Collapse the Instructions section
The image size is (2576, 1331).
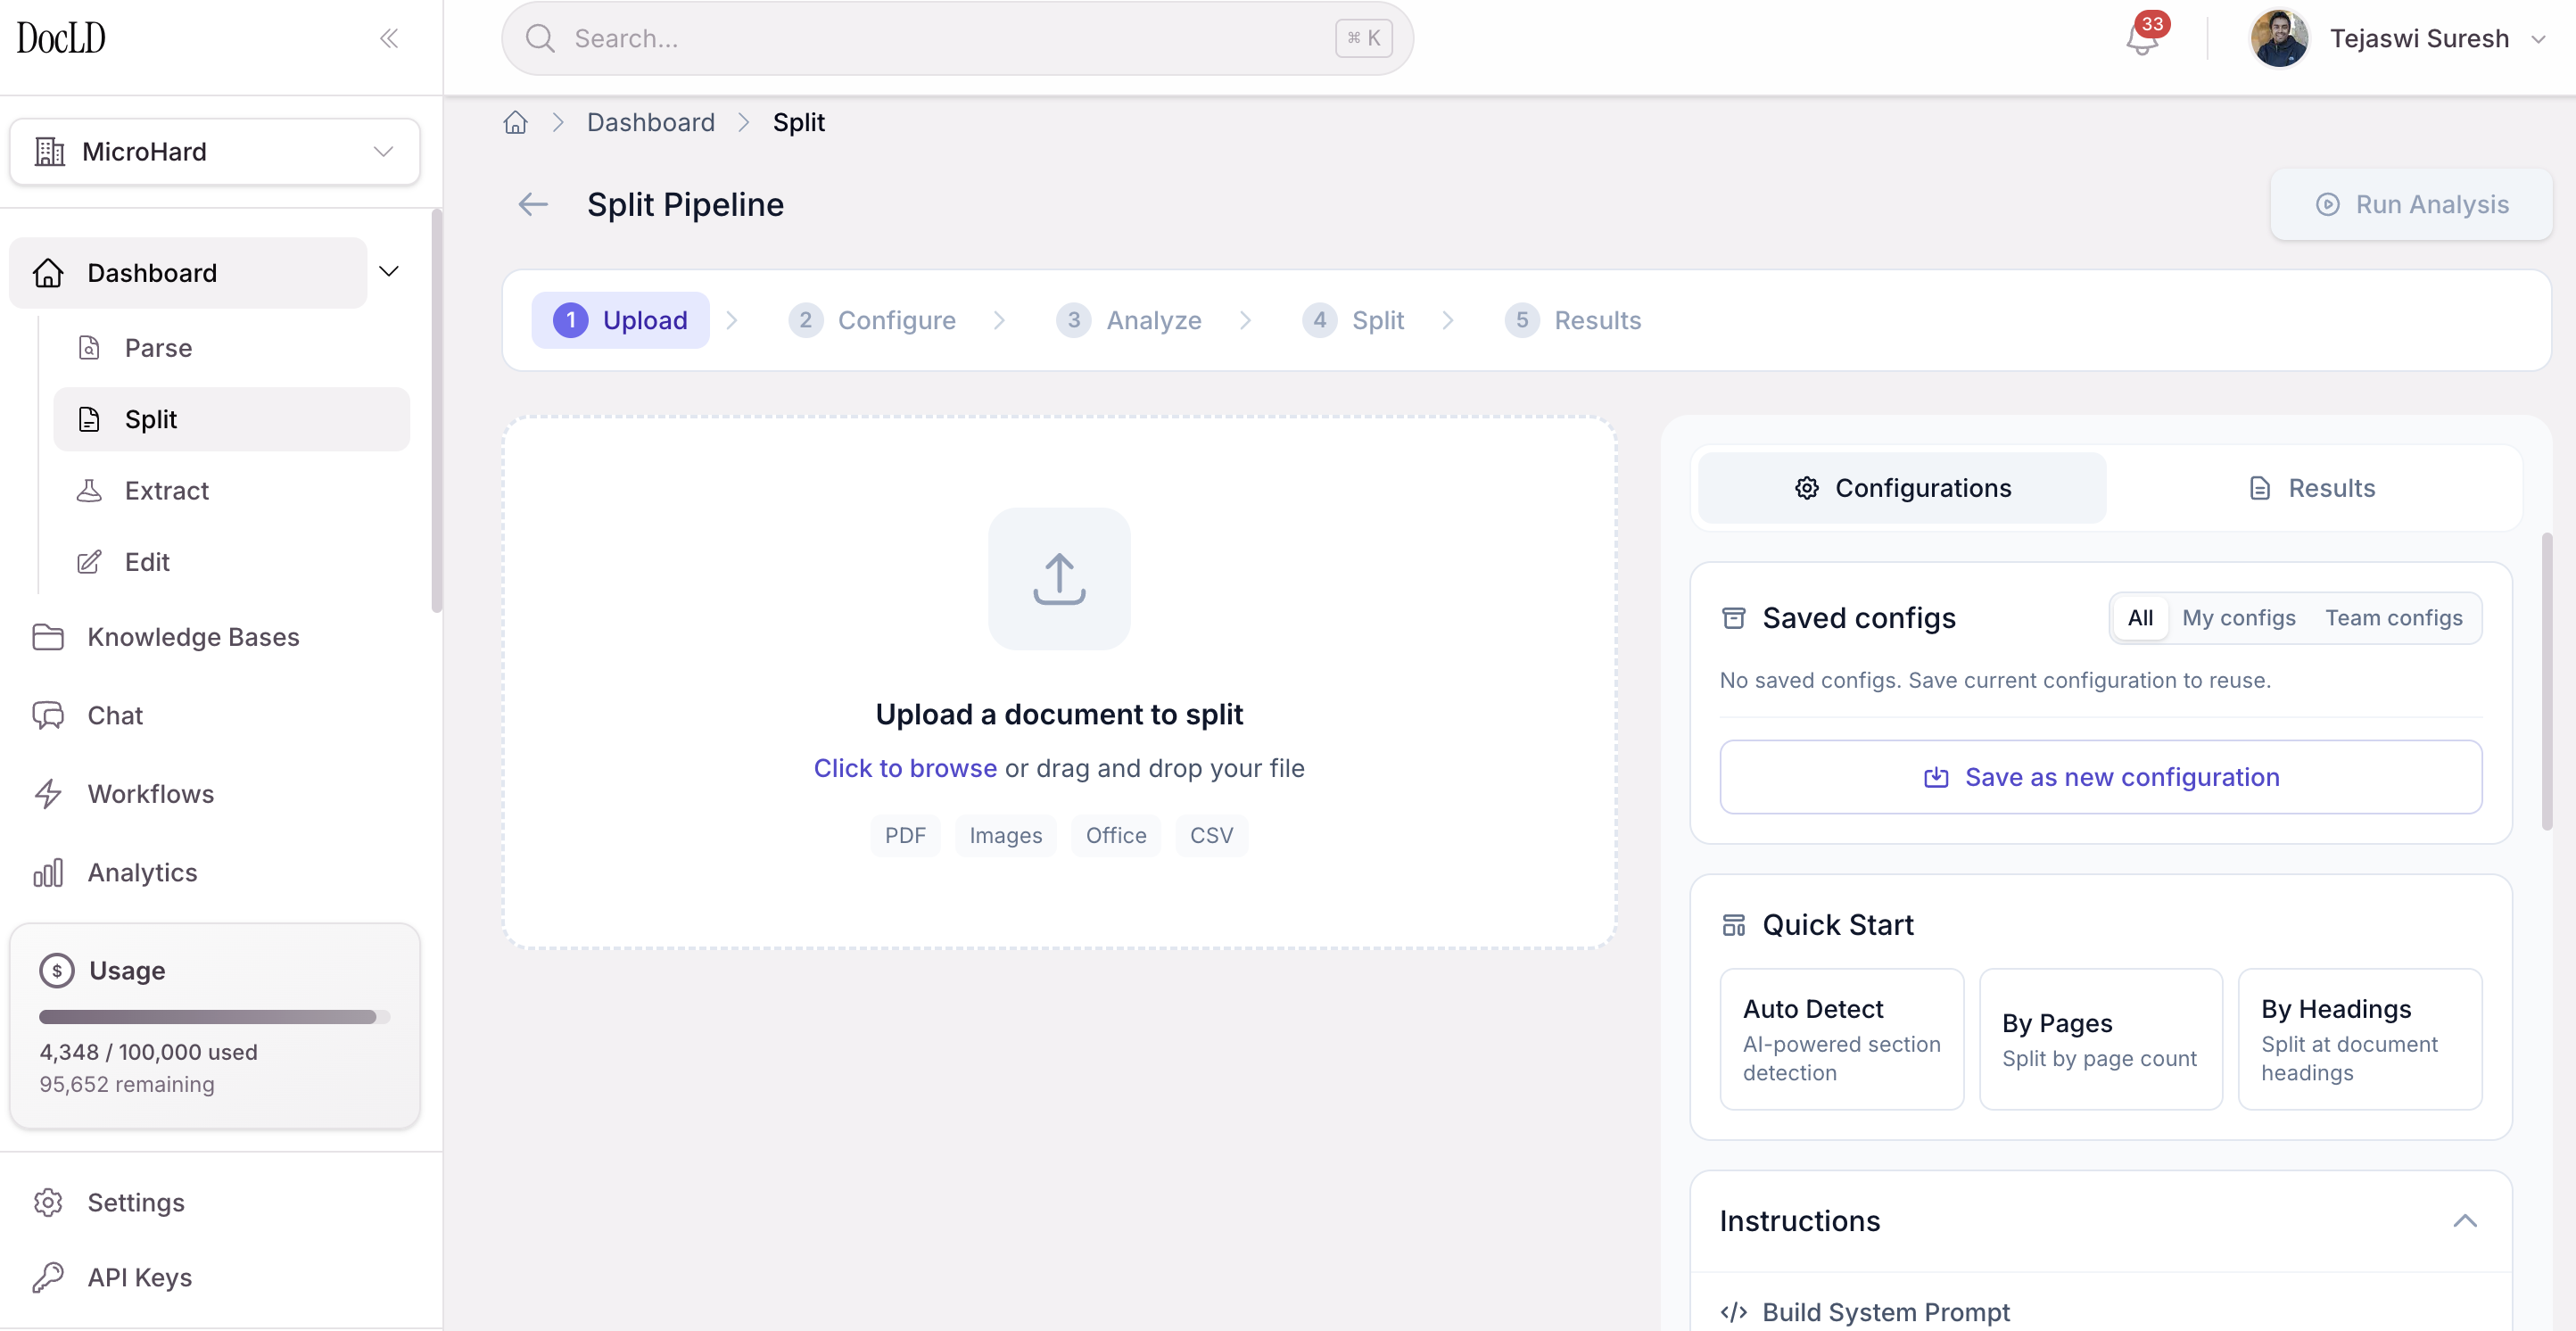[x=2464, y=1221]
